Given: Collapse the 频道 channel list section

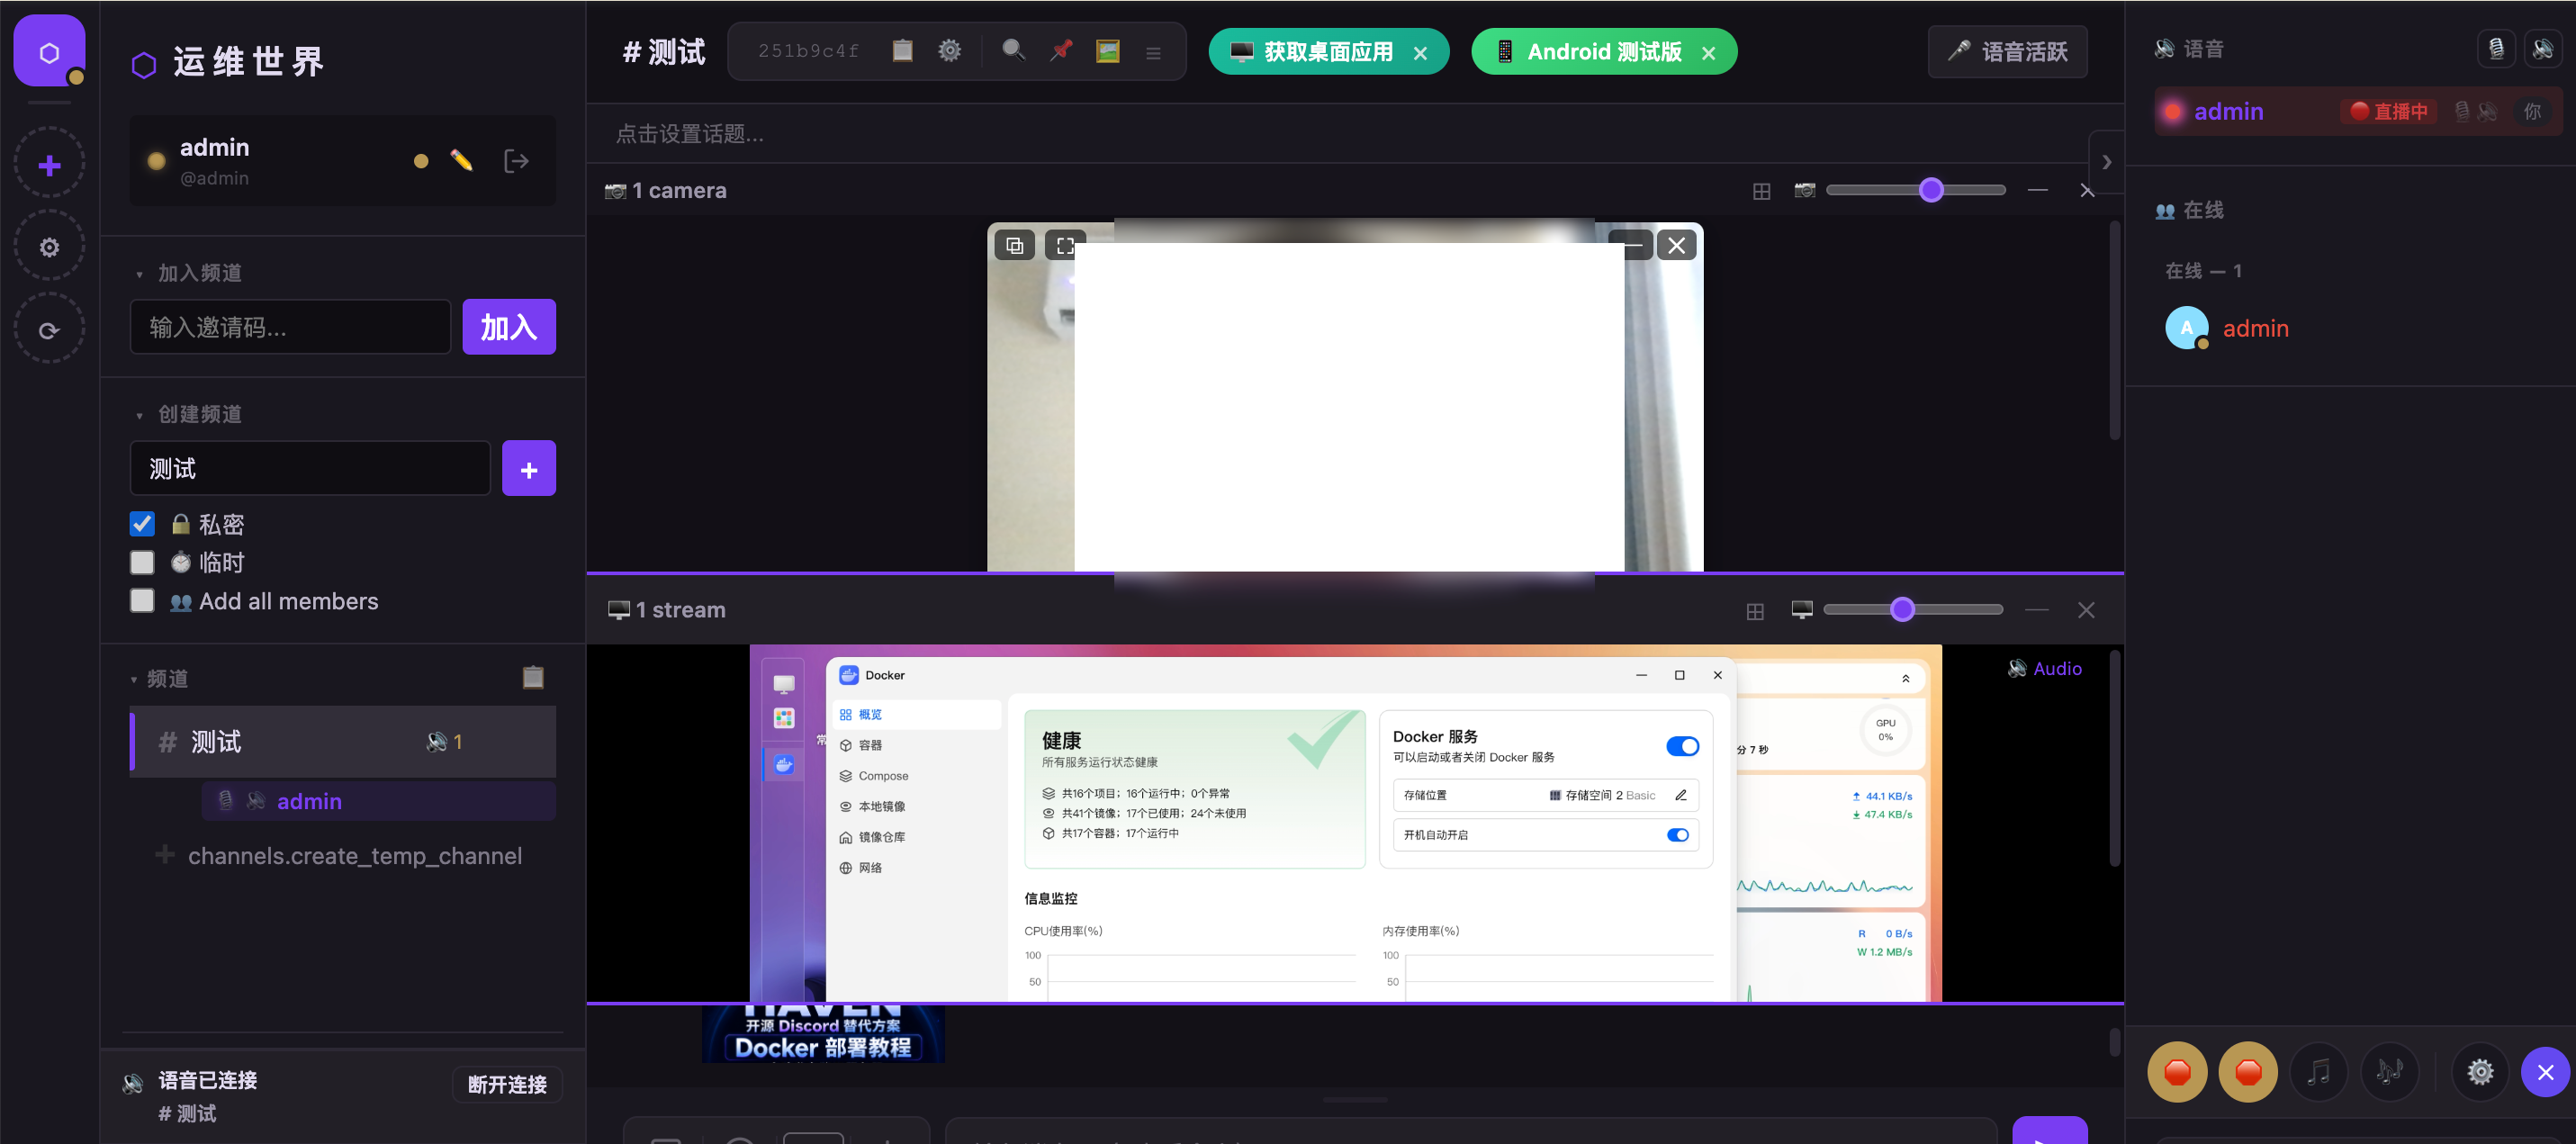Looking at the screenshot, I should [160, 679].
